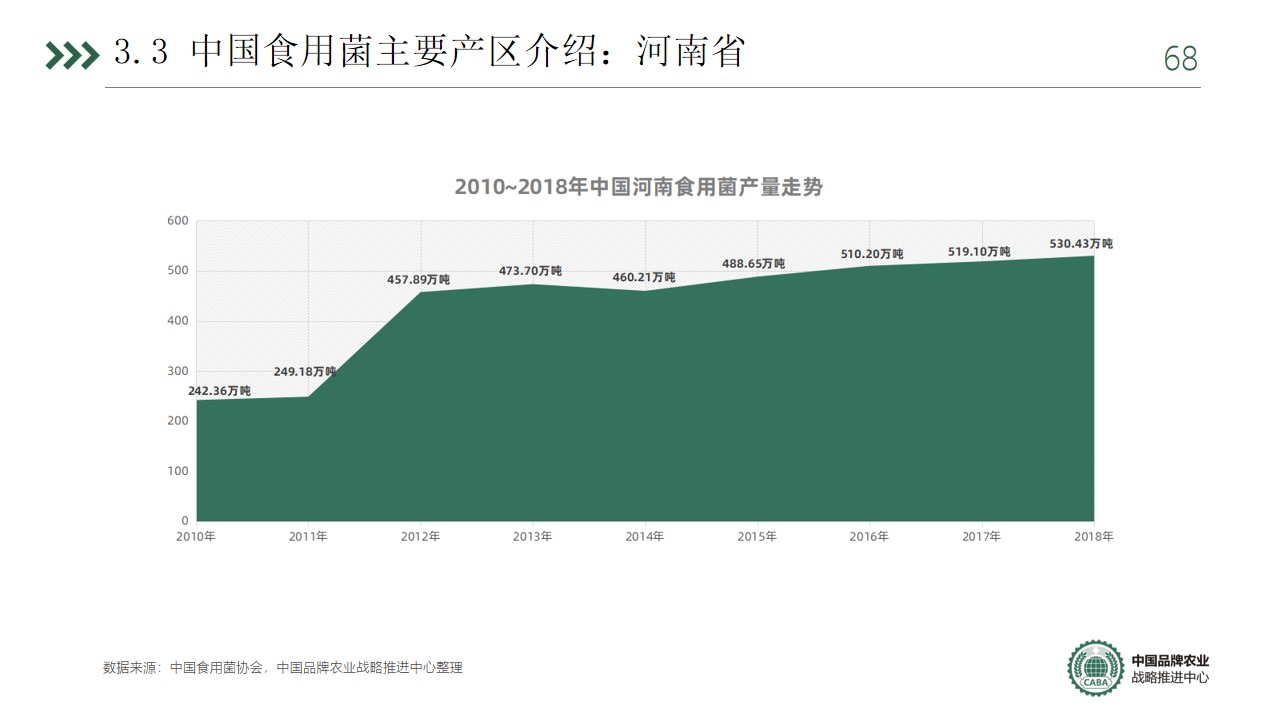Click x-axis label 2012年
1280x720 pixels.
point(420,537)
